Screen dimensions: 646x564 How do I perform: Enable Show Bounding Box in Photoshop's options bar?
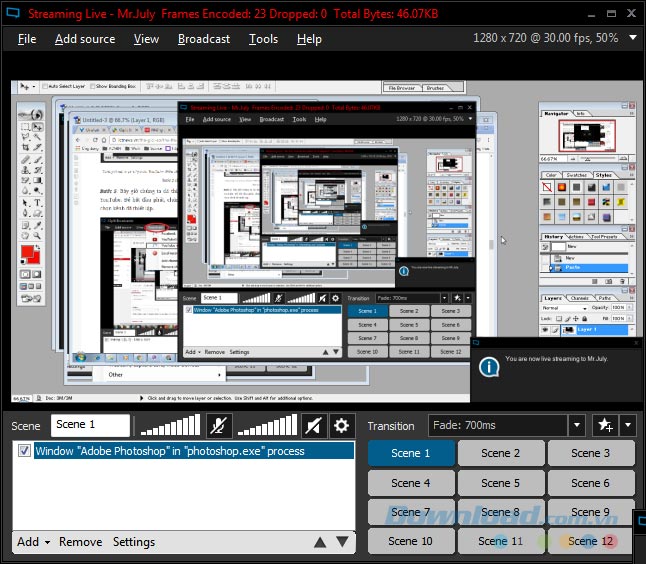(x=92, y=87)
